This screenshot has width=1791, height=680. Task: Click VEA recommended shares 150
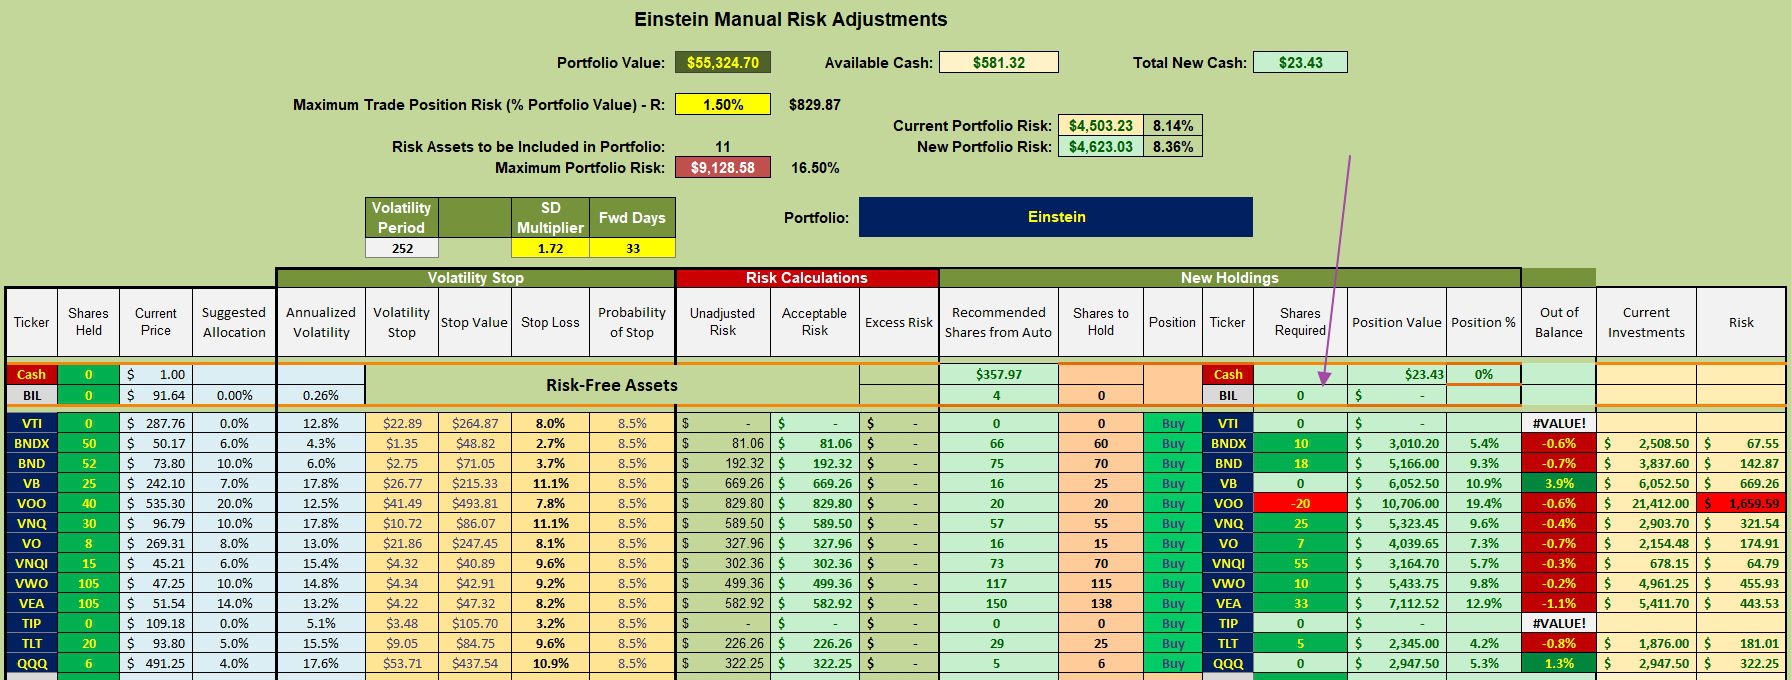tap(997, 603)
